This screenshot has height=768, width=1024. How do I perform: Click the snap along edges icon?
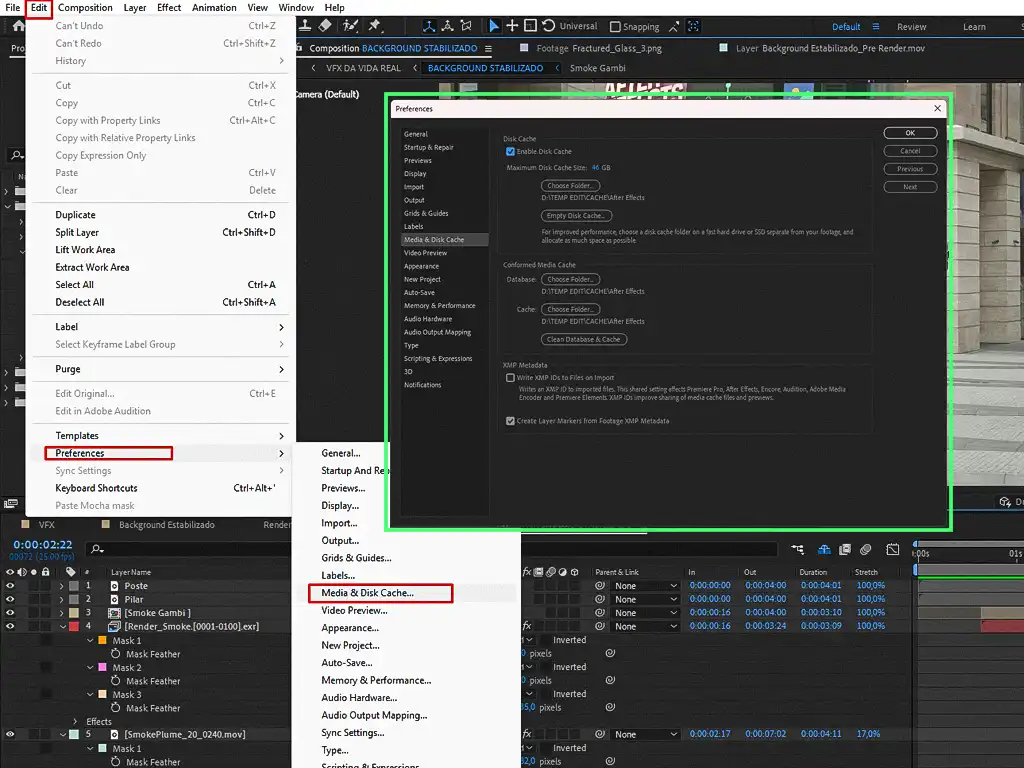coord(674,26)
